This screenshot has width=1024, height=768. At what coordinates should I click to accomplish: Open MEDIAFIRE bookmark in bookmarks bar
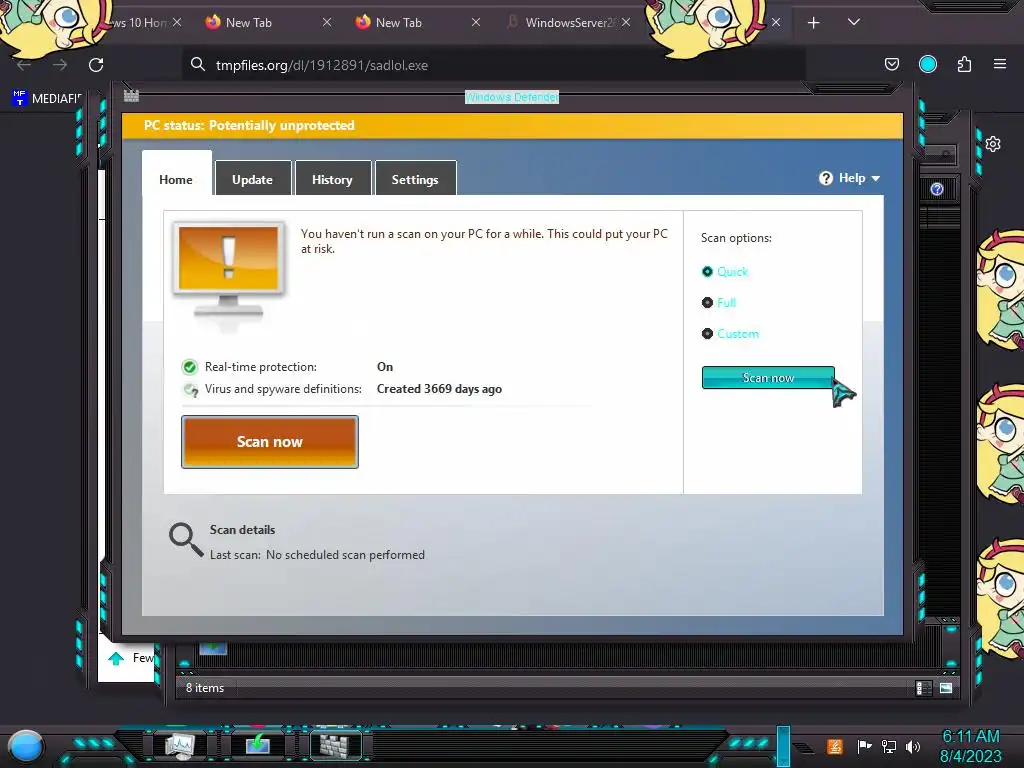(x=47, y=99)
